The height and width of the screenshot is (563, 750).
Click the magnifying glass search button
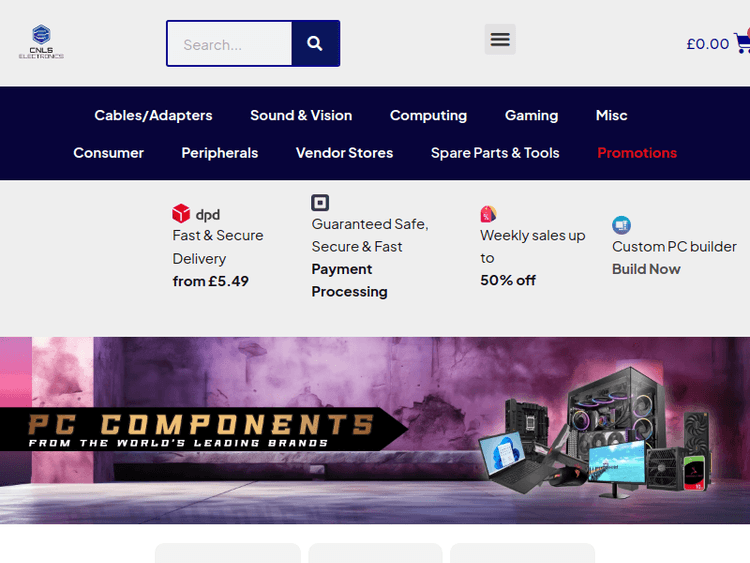315,44
